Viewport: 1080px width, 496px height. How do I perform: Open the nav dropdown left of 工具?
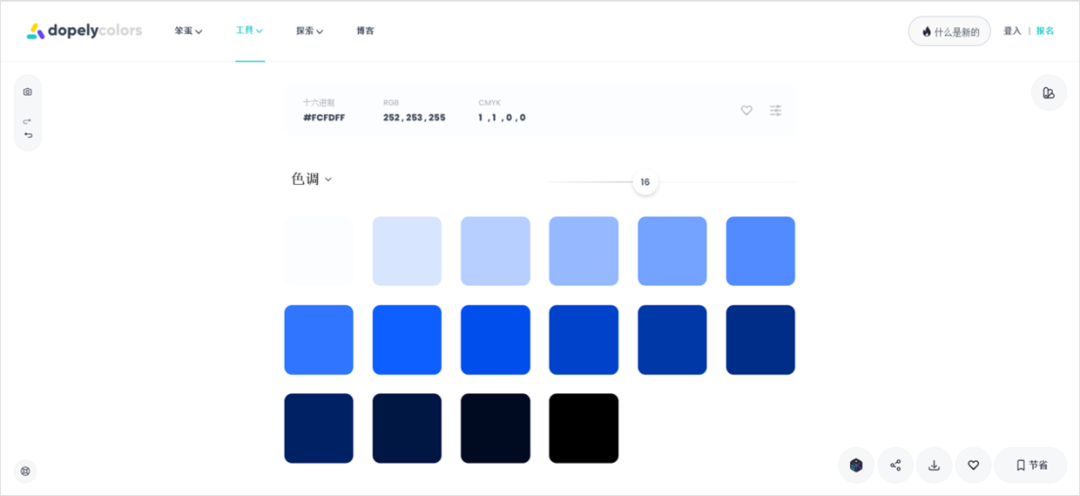189,31
